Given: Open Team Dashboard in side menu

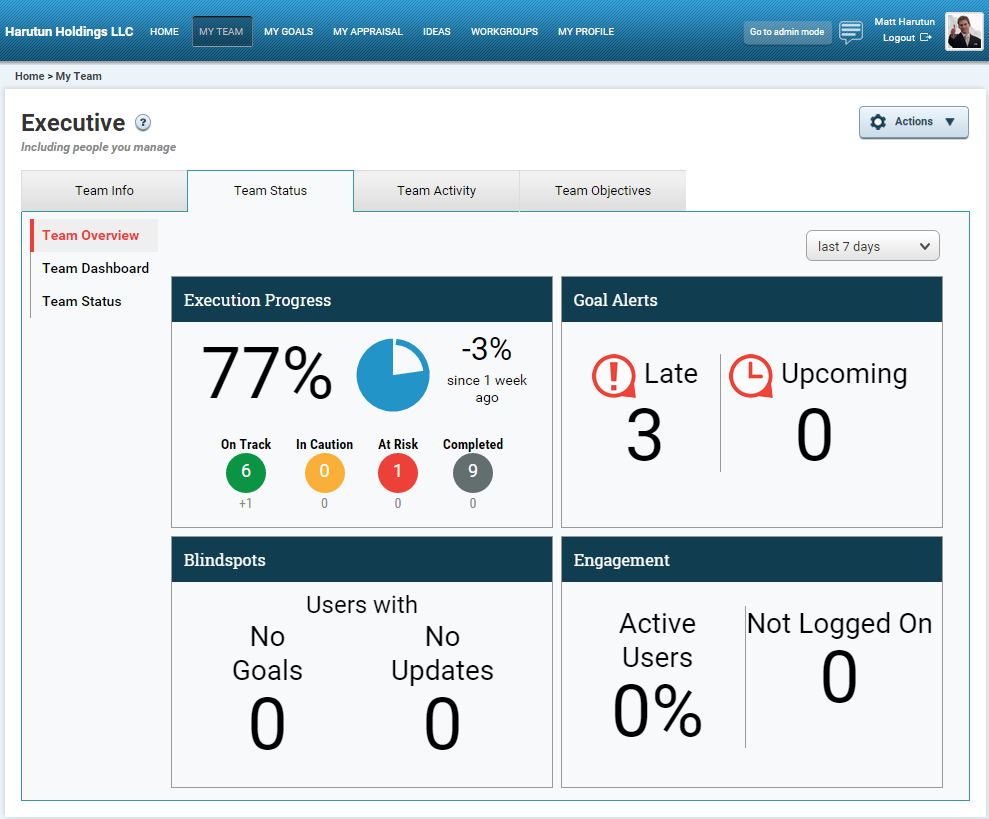Looking at the screenshot, I should pos(95,268).
